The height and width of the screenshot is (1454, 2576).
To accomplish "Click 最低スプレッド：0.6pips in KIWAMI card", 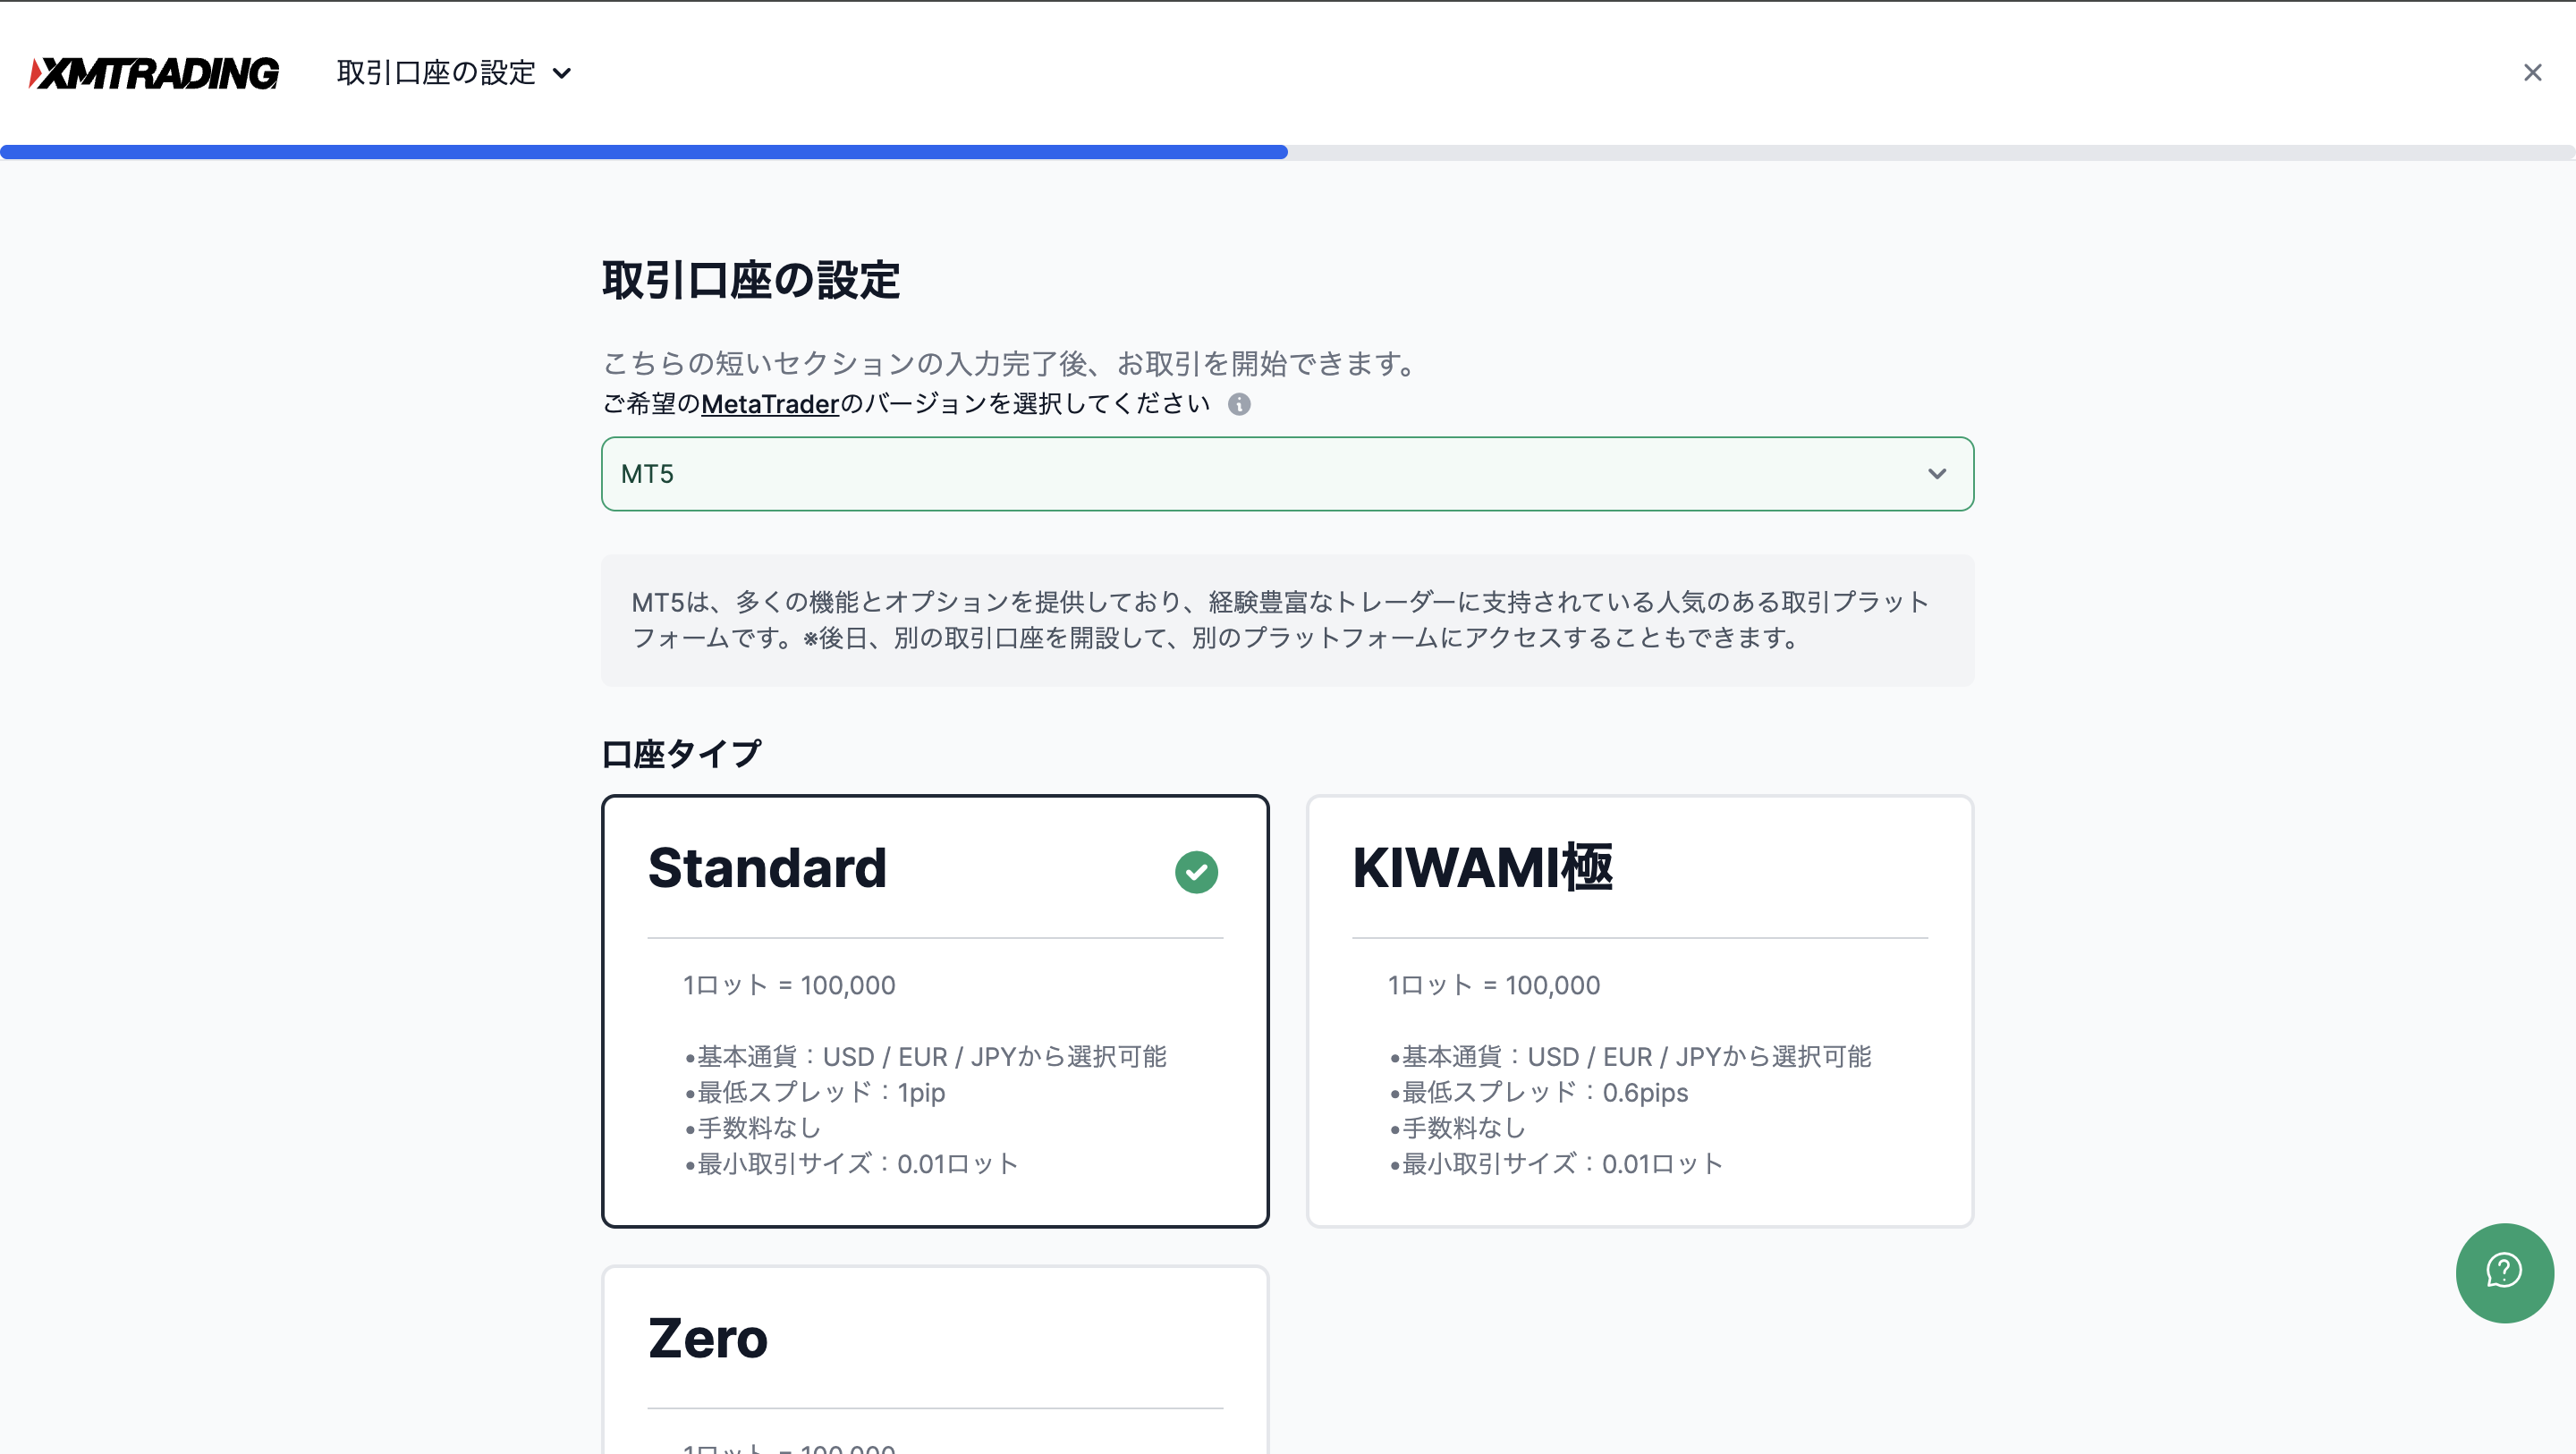I will coord(1539,1092).
